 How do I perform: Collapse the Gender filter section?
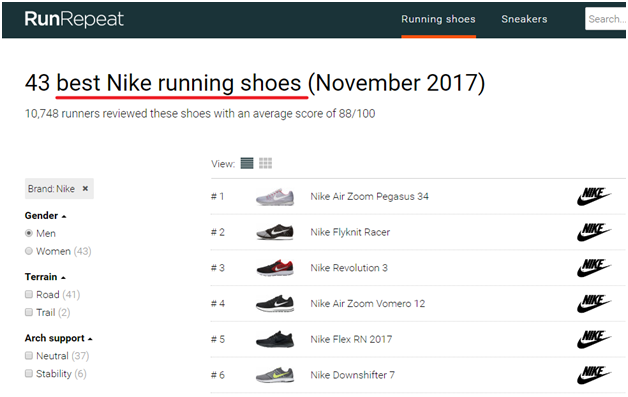point(45,216)
